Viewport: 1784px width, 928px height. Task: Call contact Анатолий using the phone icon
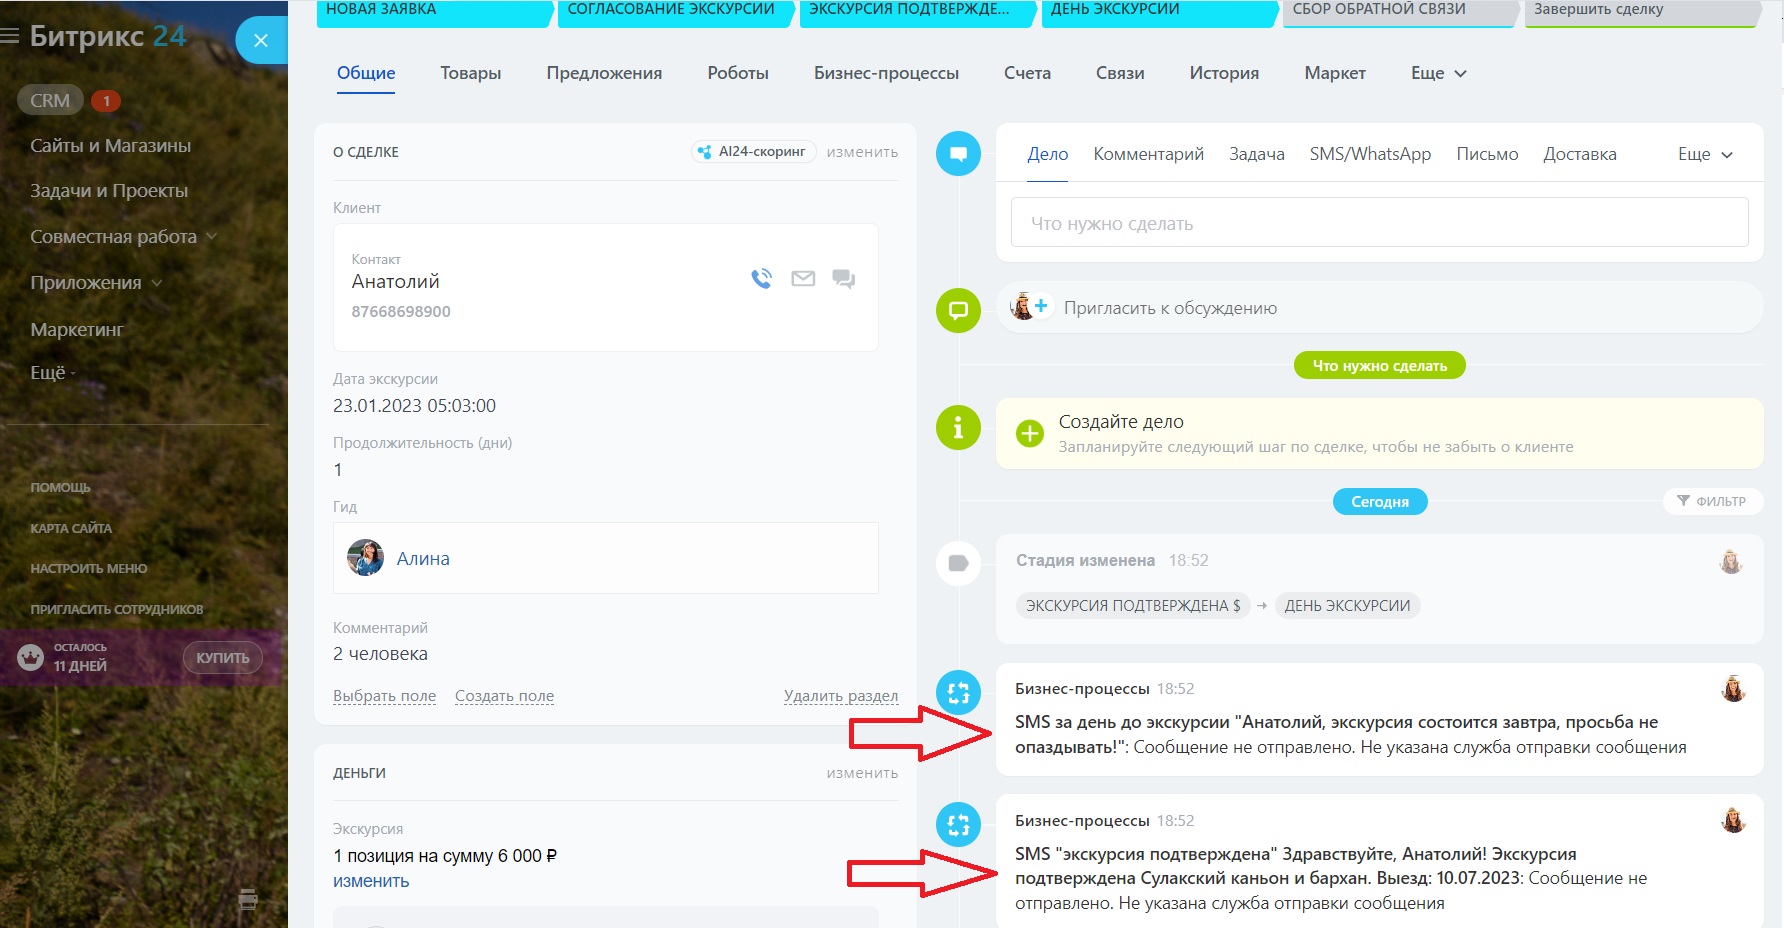762,279
